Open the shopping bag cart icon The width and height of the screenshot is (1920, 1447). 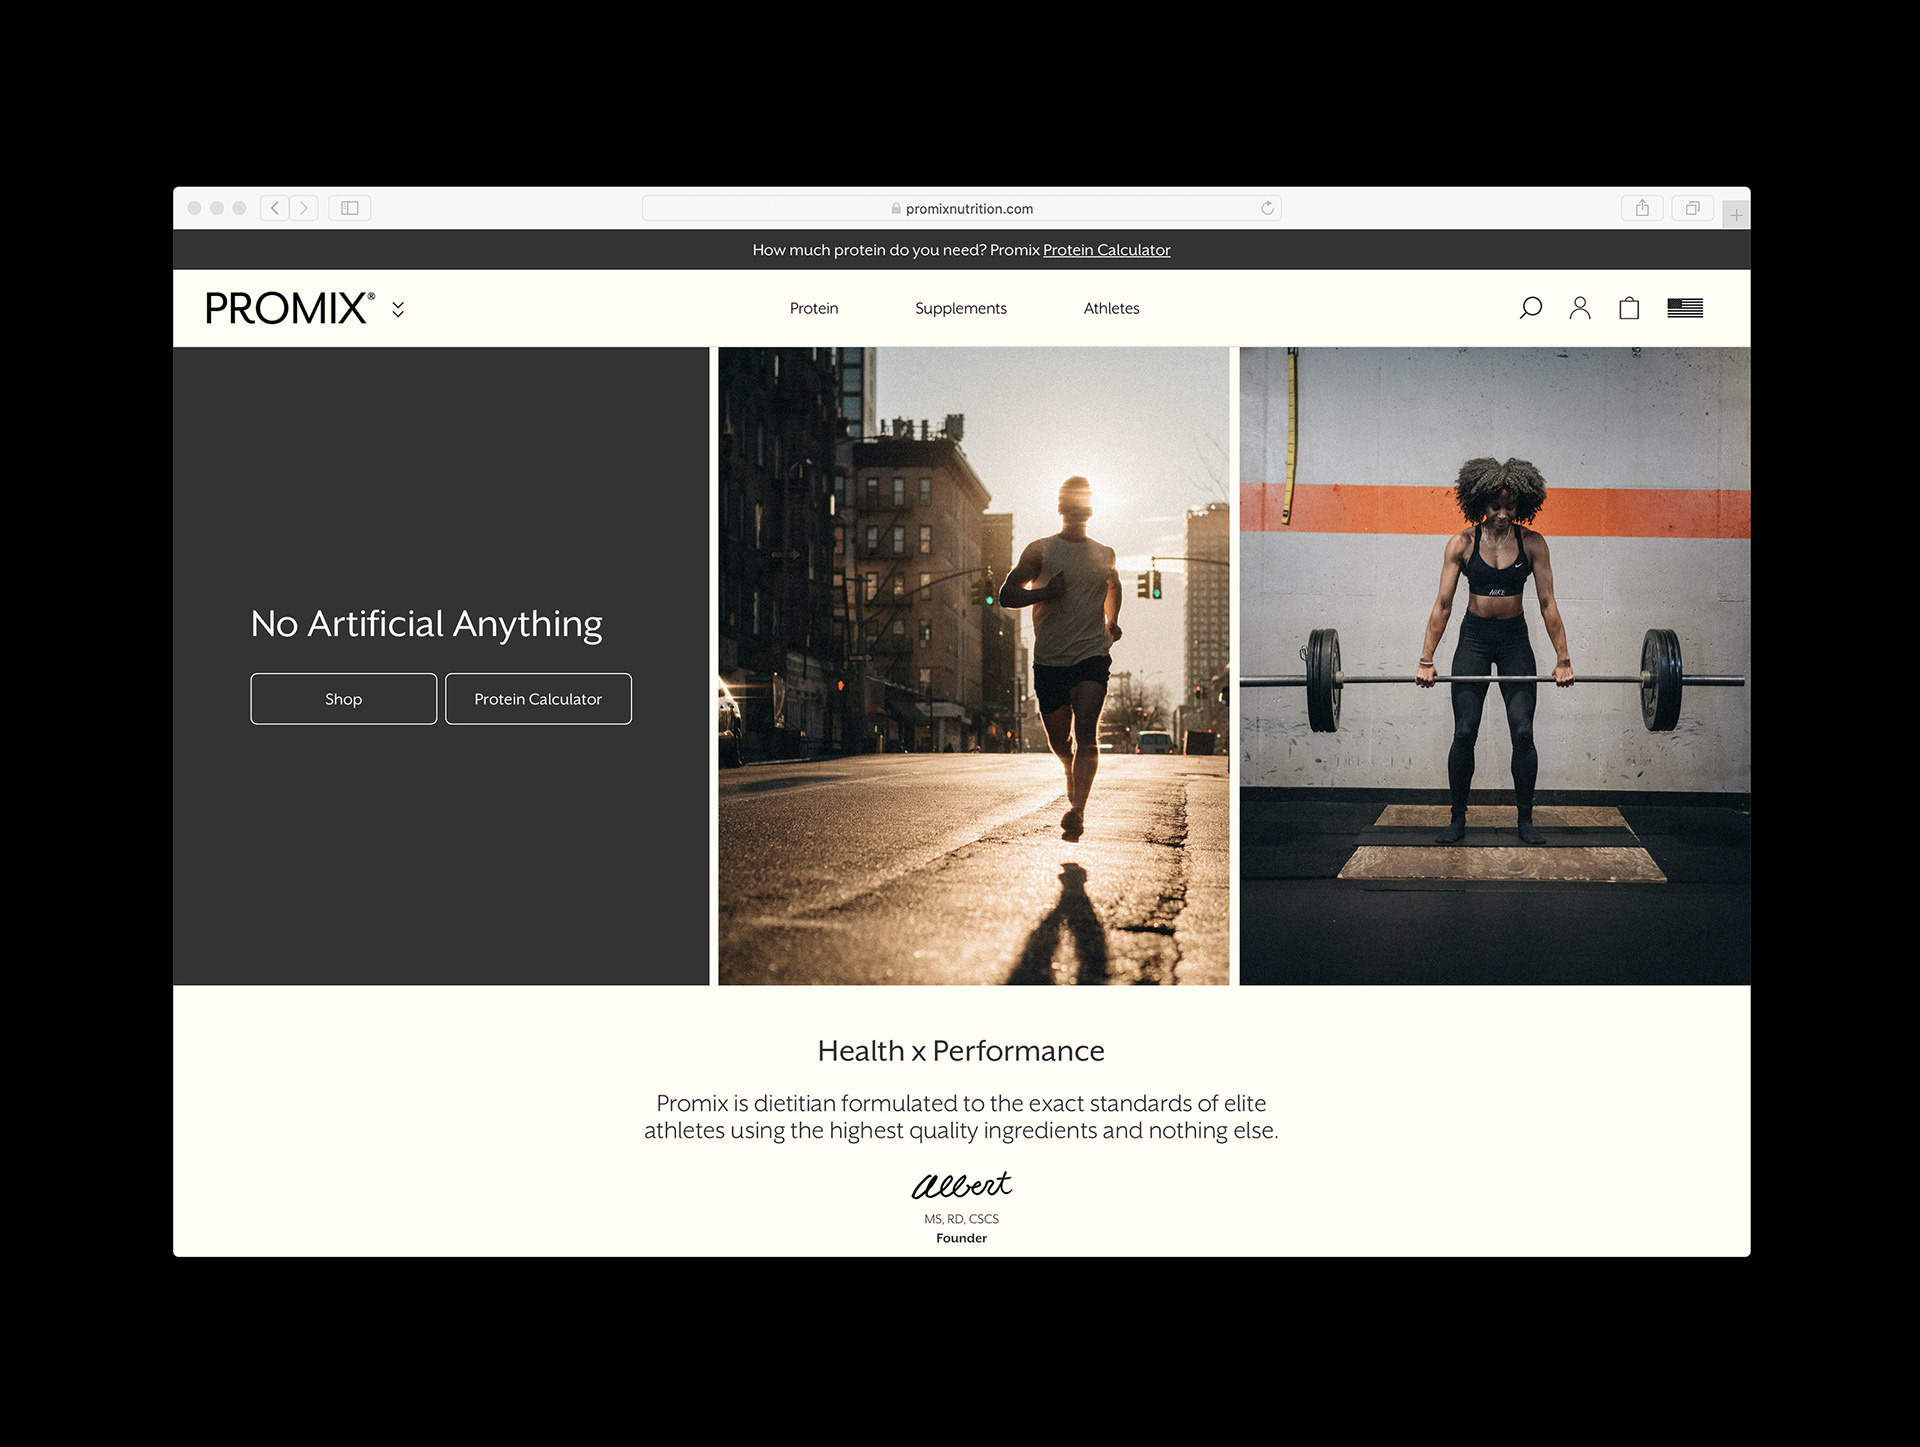pyautogui.click(x=1629, y=308)
